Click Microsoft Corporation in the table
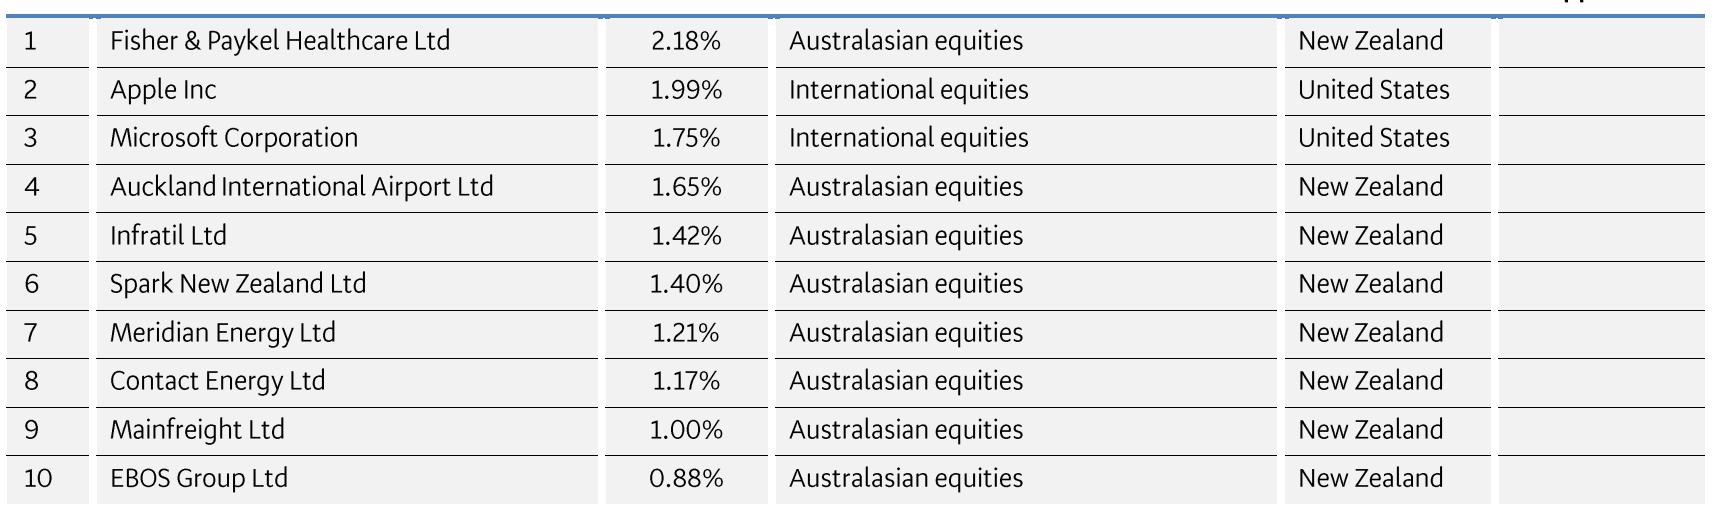 (x=234, y=138)
